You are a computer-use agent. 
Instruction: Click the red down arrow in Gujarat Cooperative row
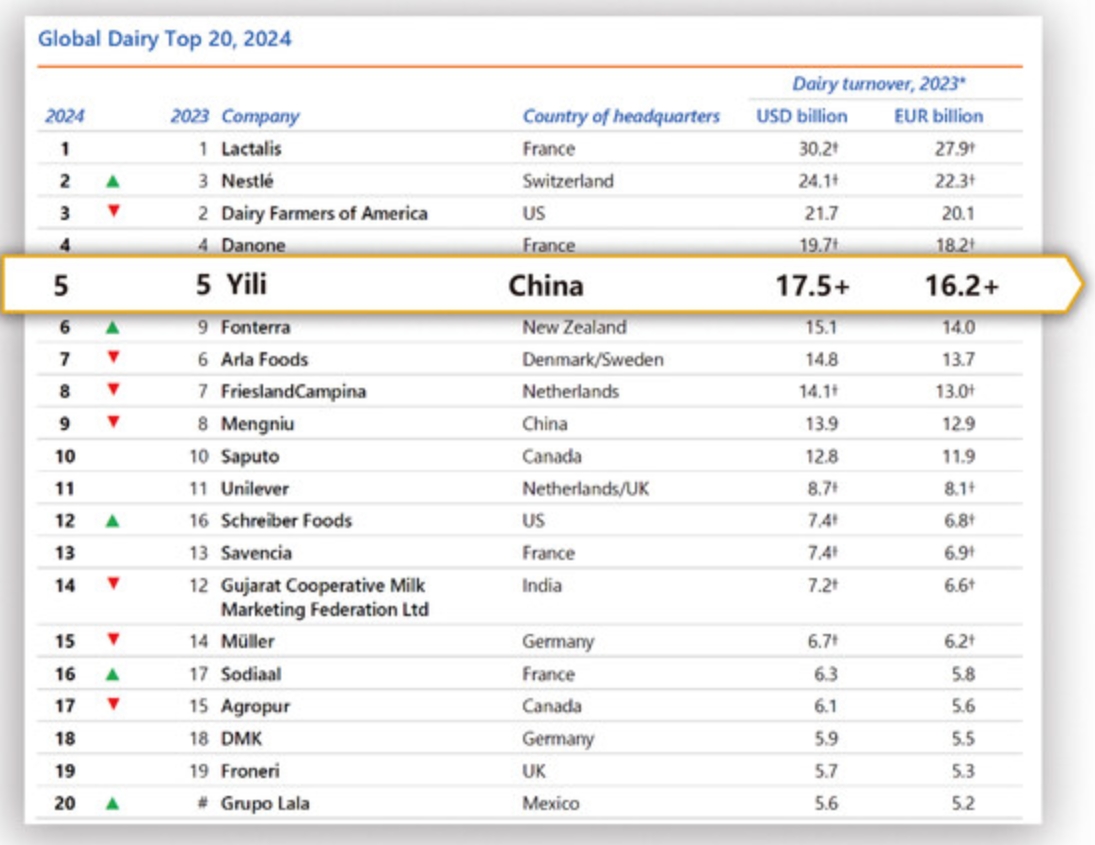pyautogui.click(x=113, y=583)
